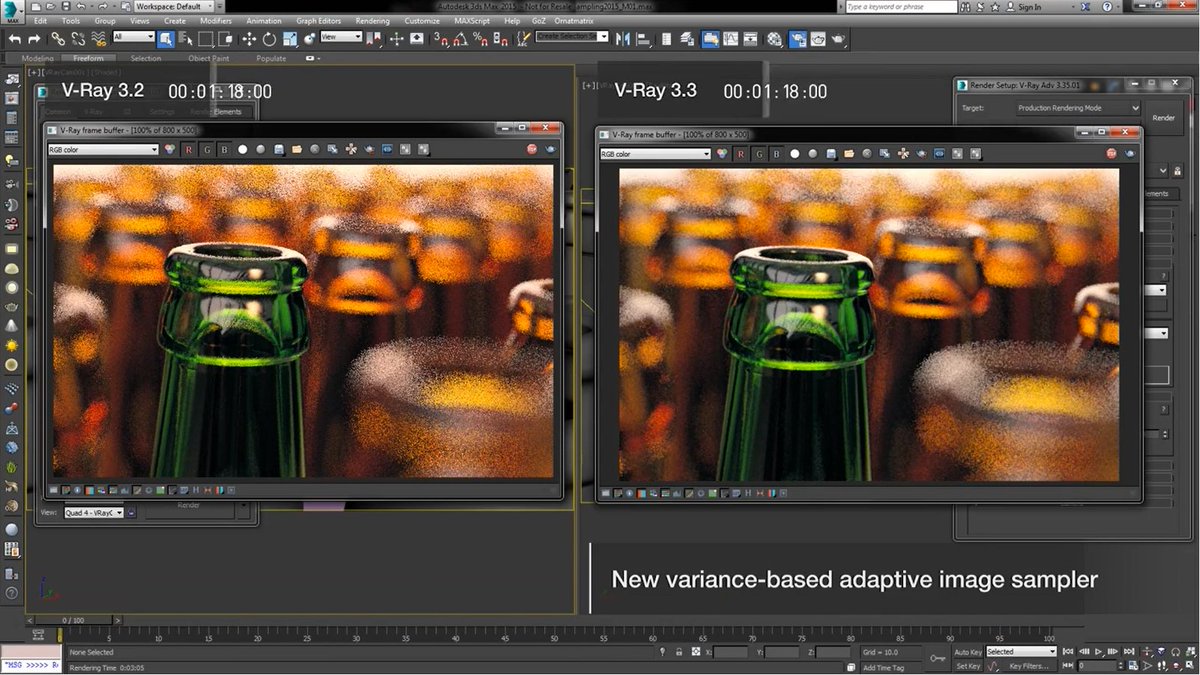Toggle red channel in V-Ray 3.3 buffer
Screen dimensions: 1200x675
(741, 154)
